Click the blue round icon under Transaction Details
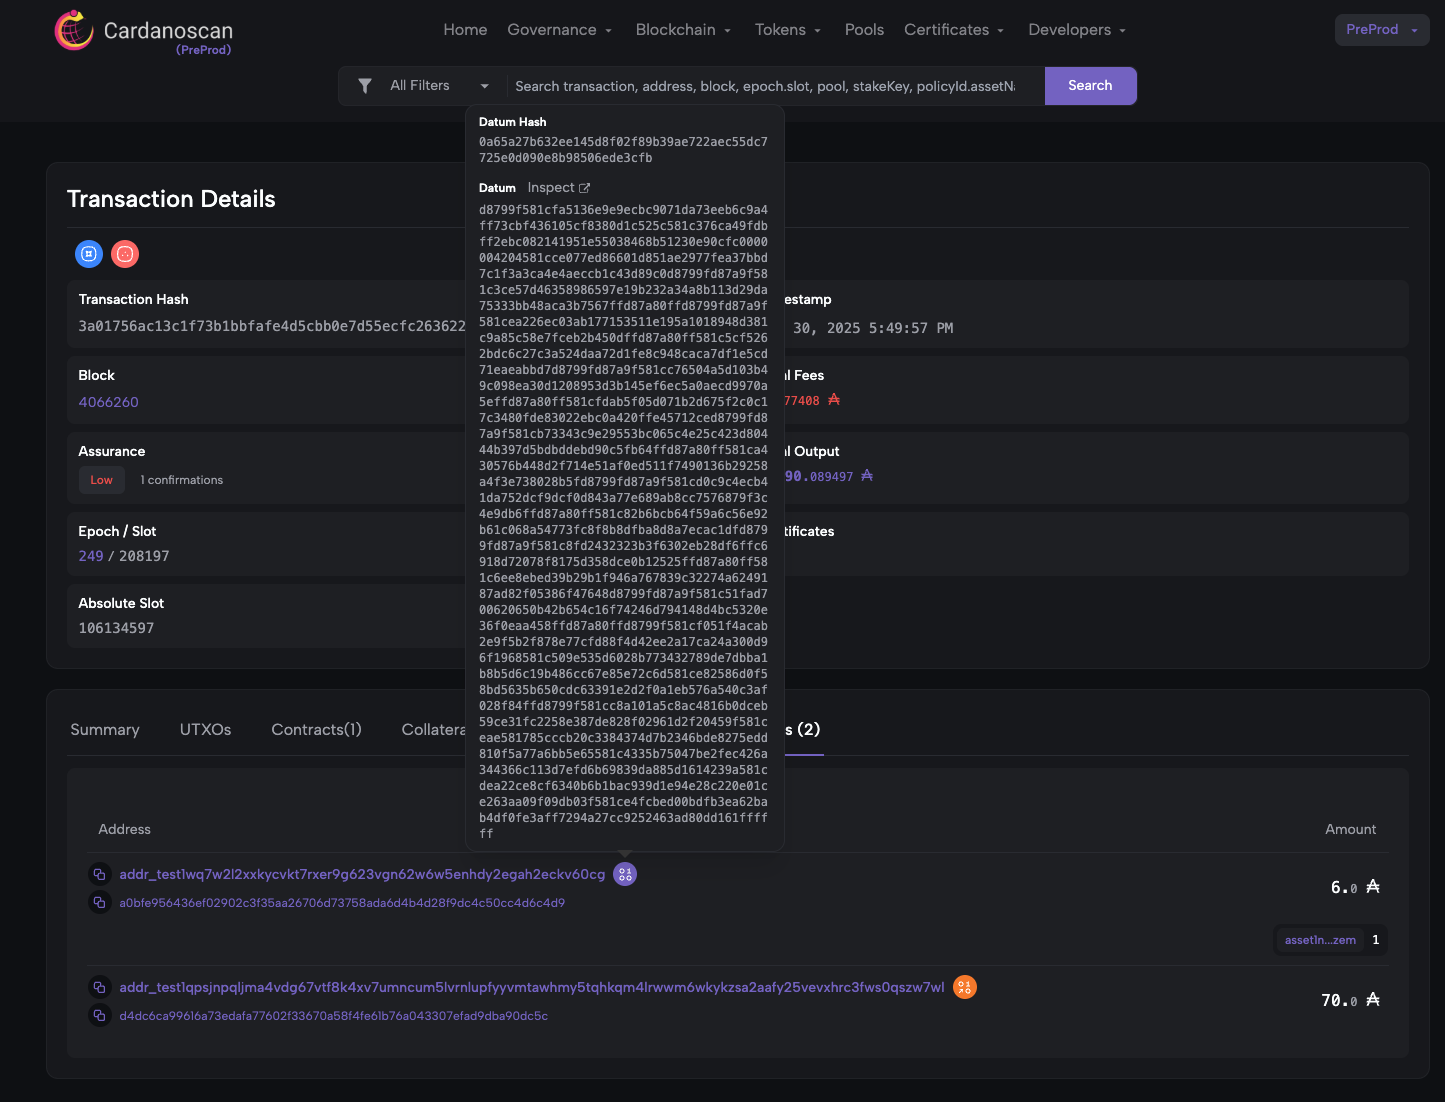 [89, 254]
